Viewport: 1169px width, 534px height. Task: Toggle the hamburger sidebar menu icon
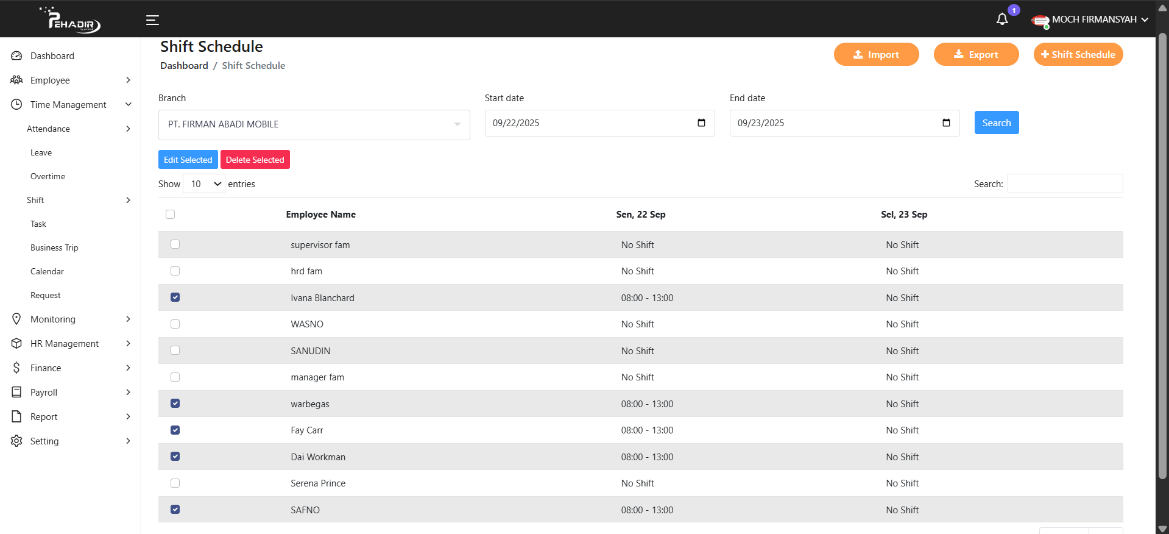(152, 20)
